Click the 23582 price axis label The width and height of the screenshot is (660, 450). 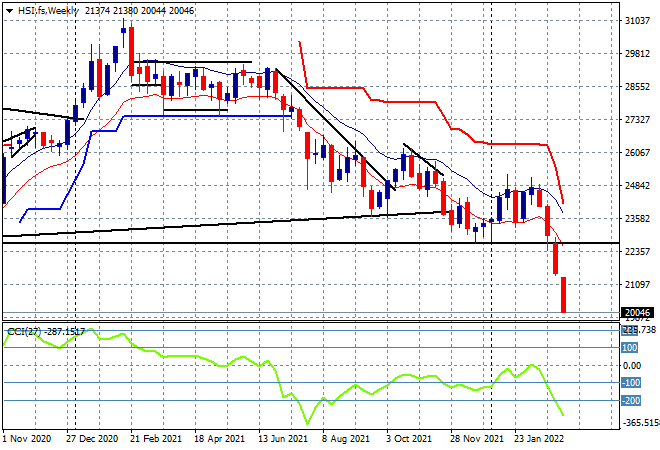point(637,218)
